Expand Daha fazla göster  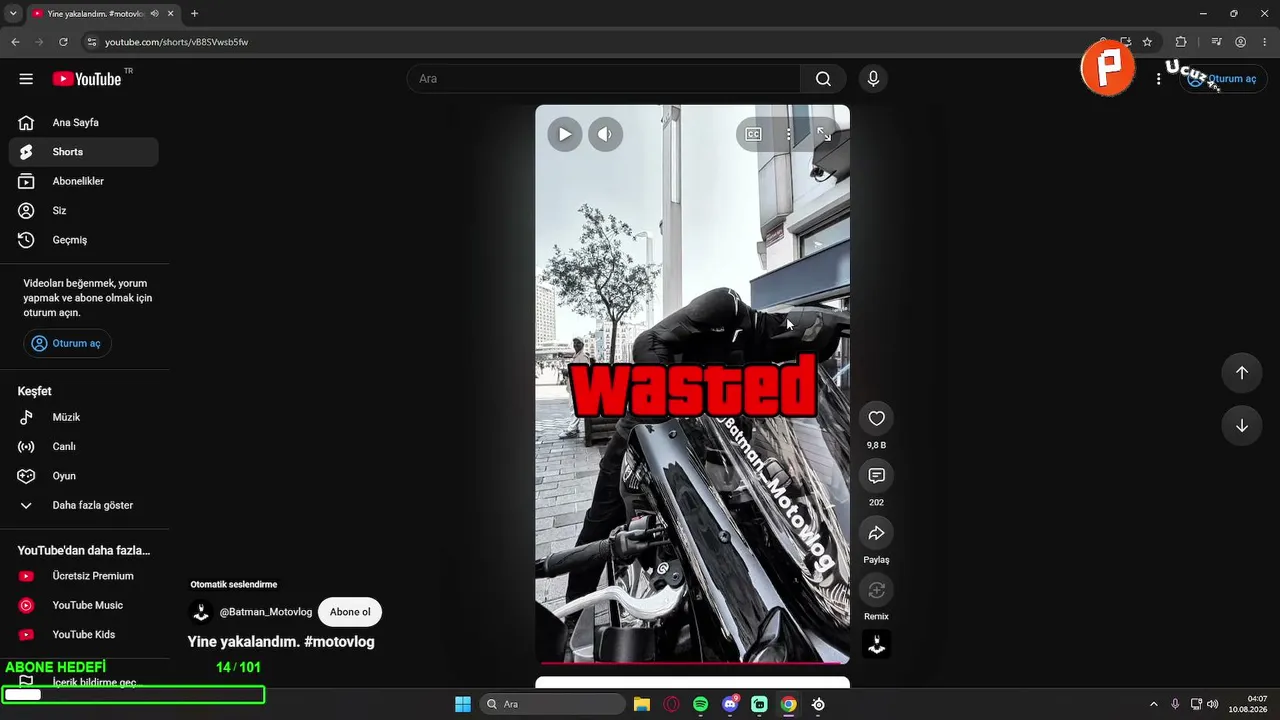[x=84, y=505]
